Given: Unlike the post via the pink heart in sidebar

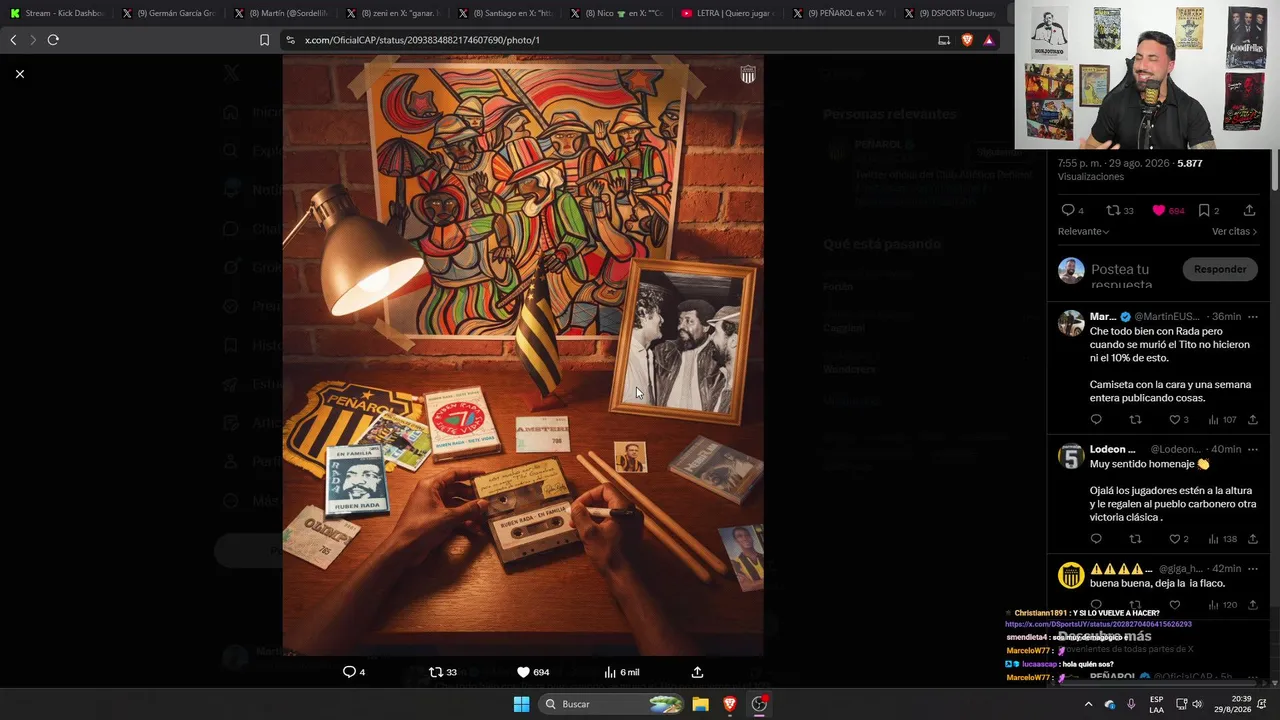Looking at the screenshot, I should (x=1158, y=210).
